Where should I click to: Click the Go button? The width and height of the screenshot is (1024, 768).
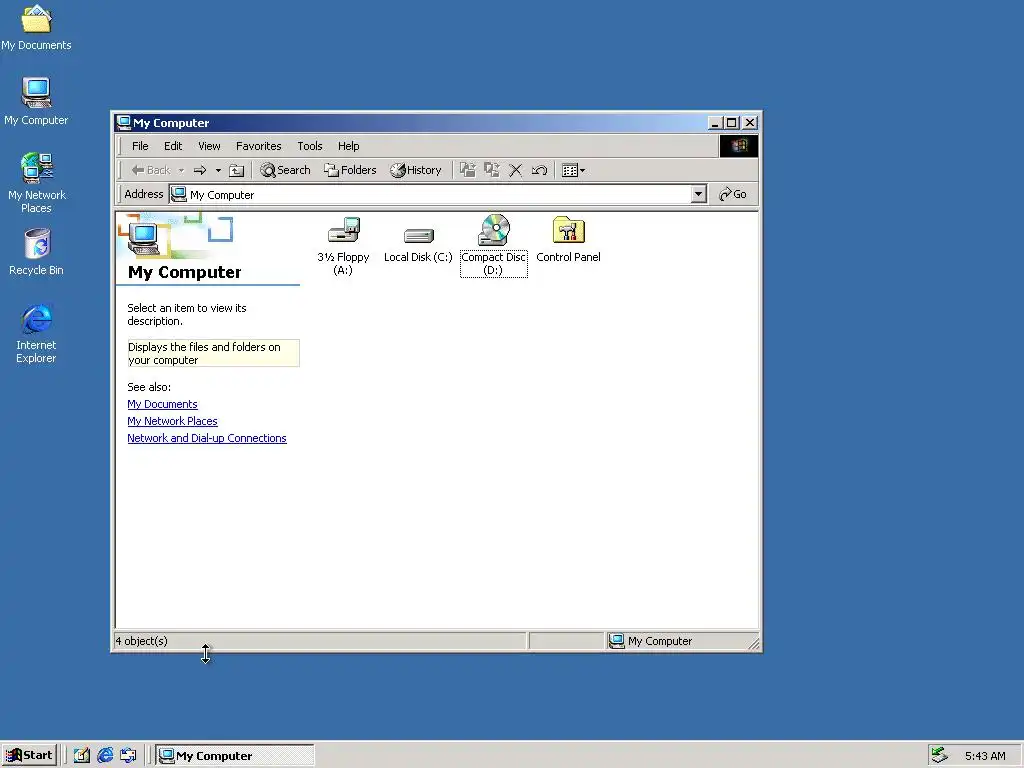[x=733, y=194]
